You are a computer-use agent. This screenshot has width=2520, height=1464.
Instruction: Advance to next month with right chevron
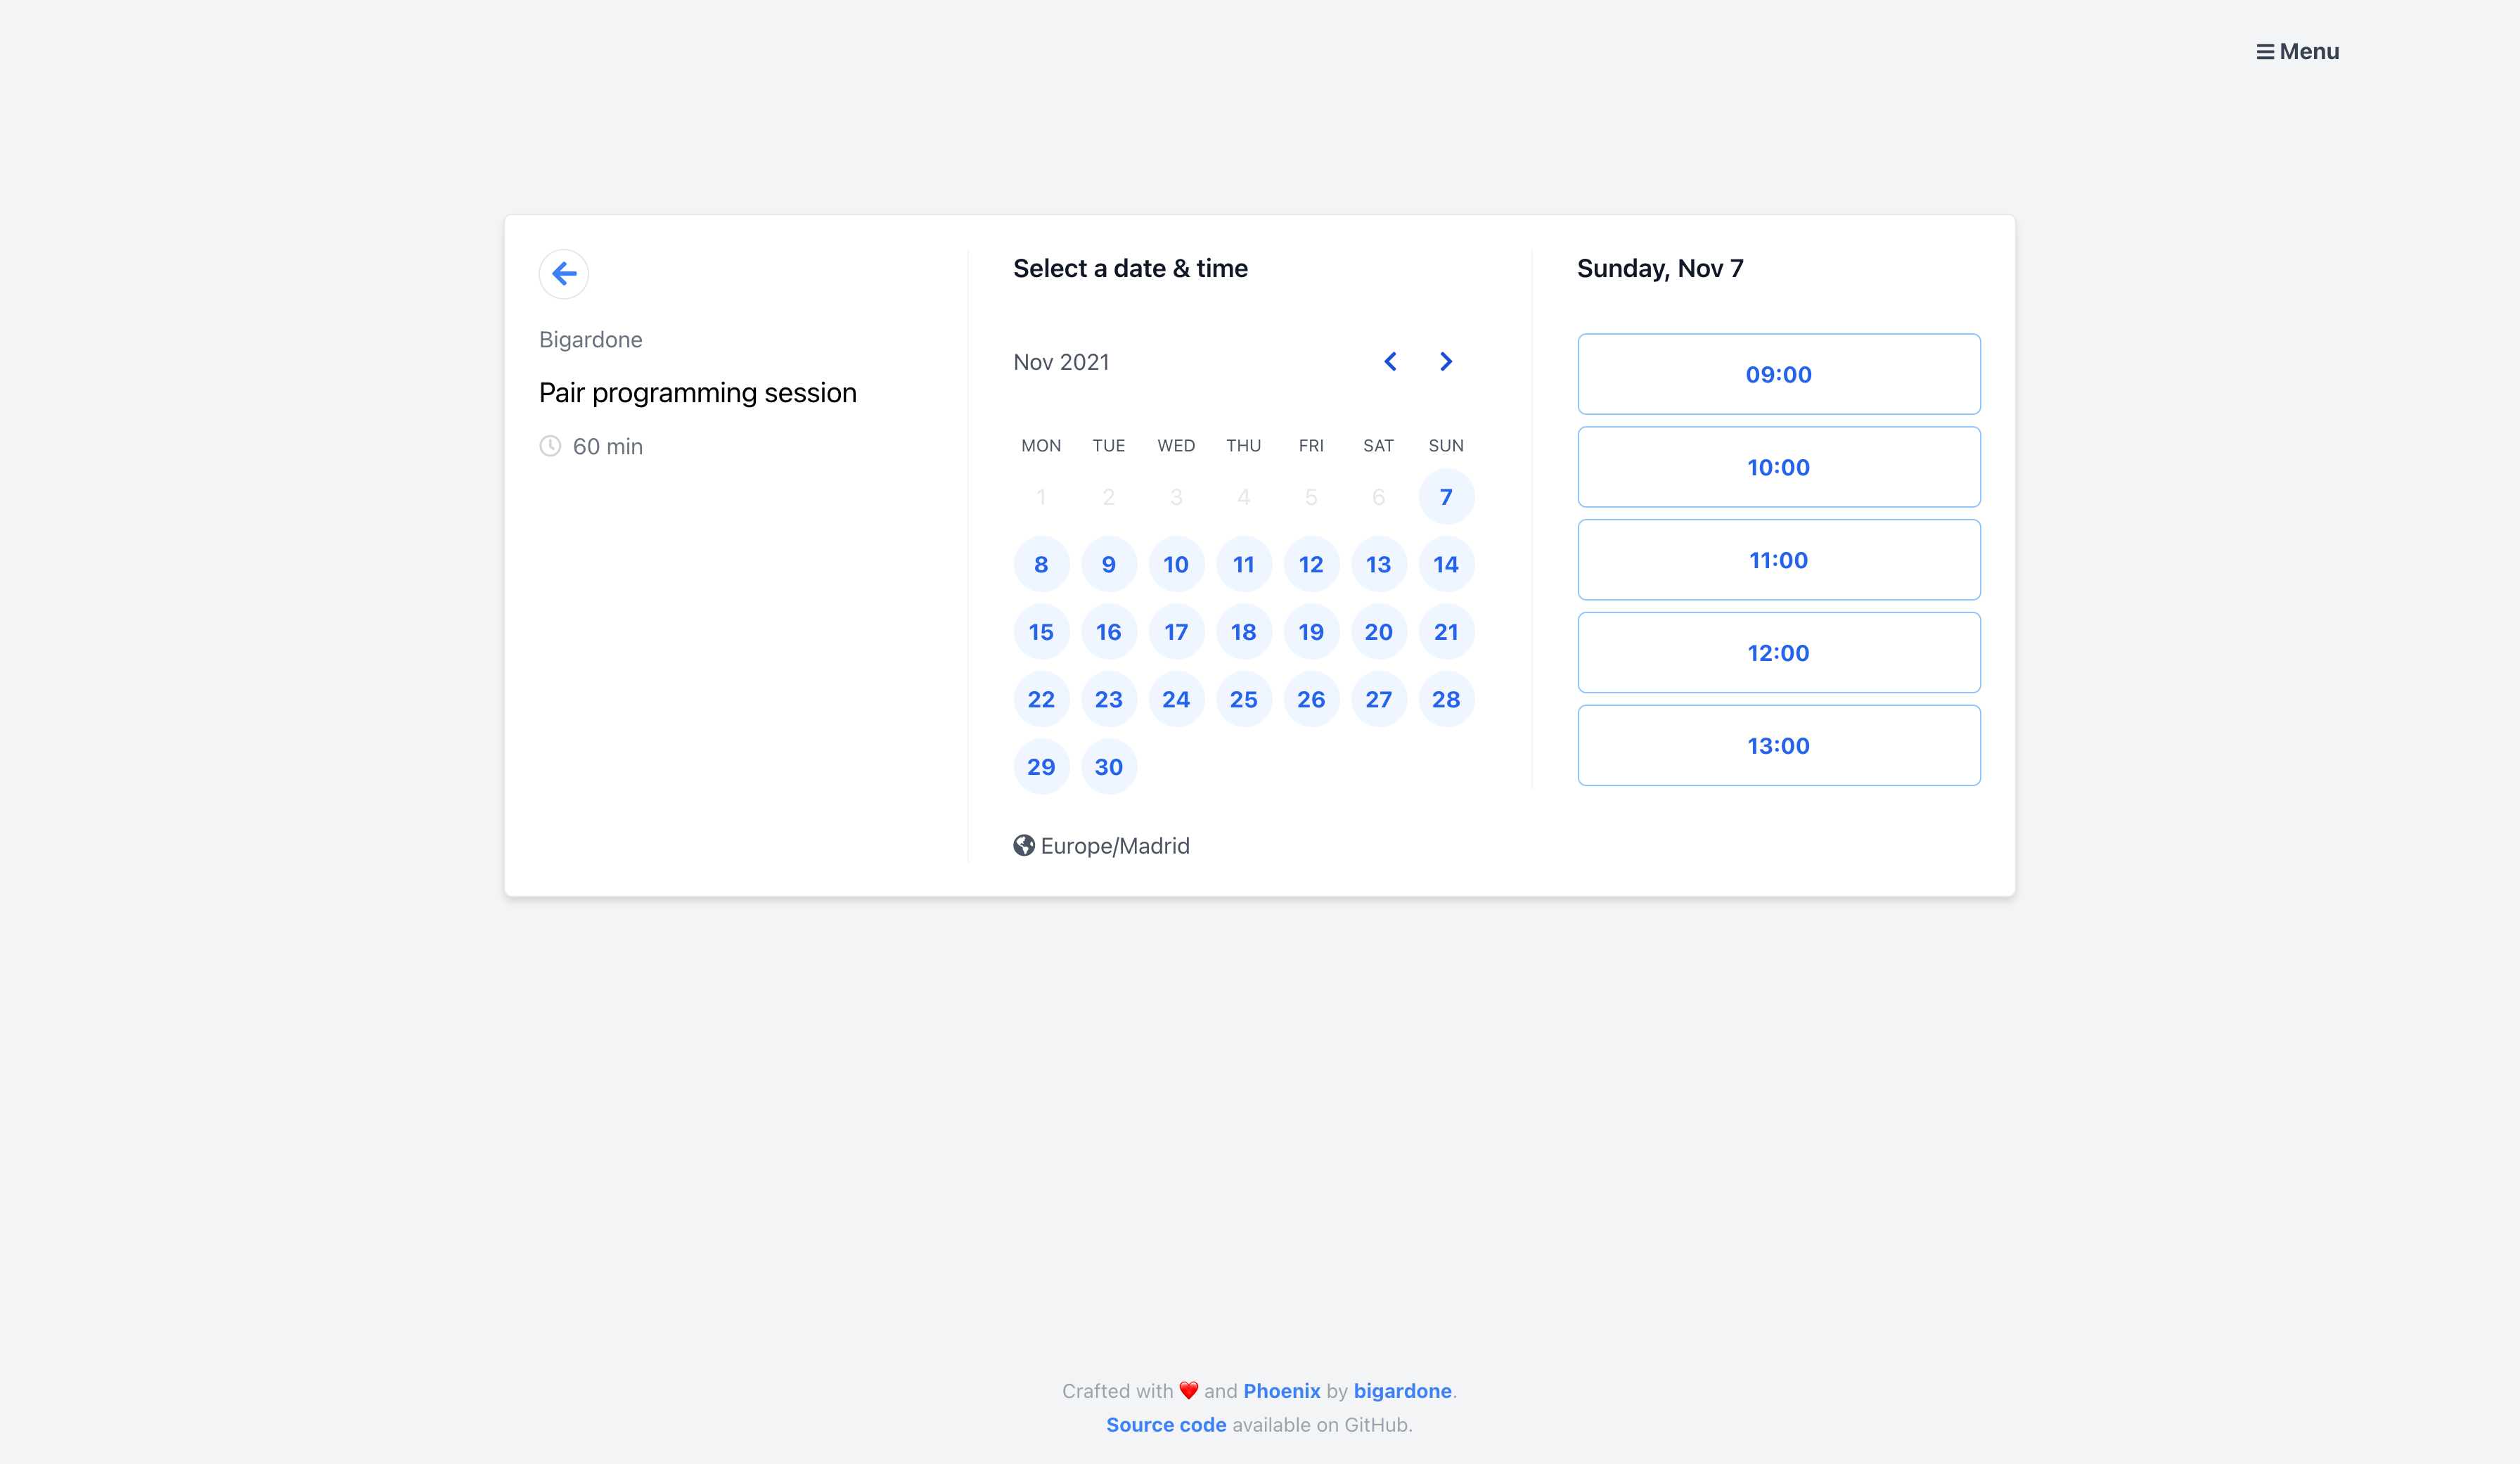(x=1445, y=362)
